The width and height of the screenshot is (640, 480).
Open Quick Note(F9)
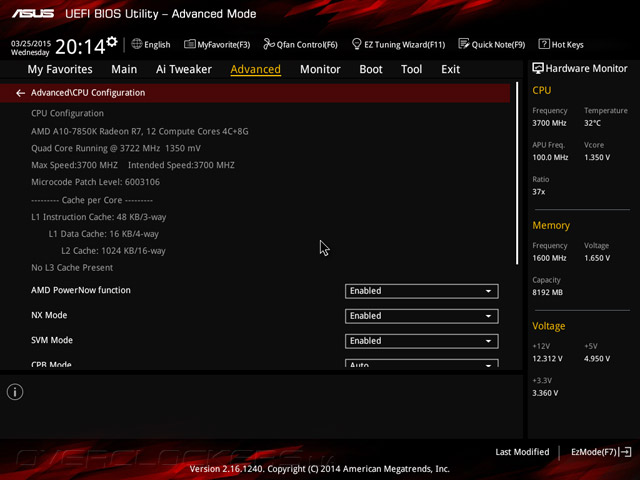(492, 44)
